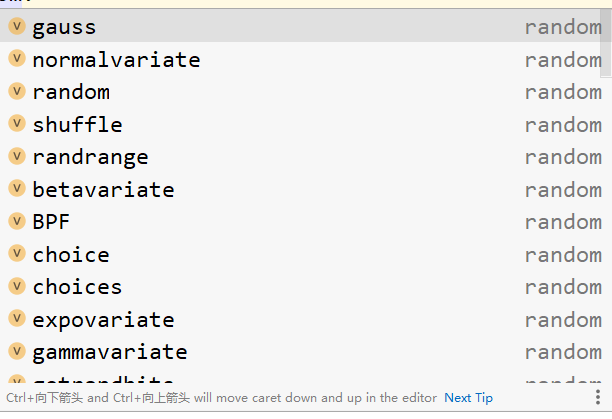Screen dimensions: 612x419
Task: Click the variable icon beside gammavariate
Action: (17, 352)
